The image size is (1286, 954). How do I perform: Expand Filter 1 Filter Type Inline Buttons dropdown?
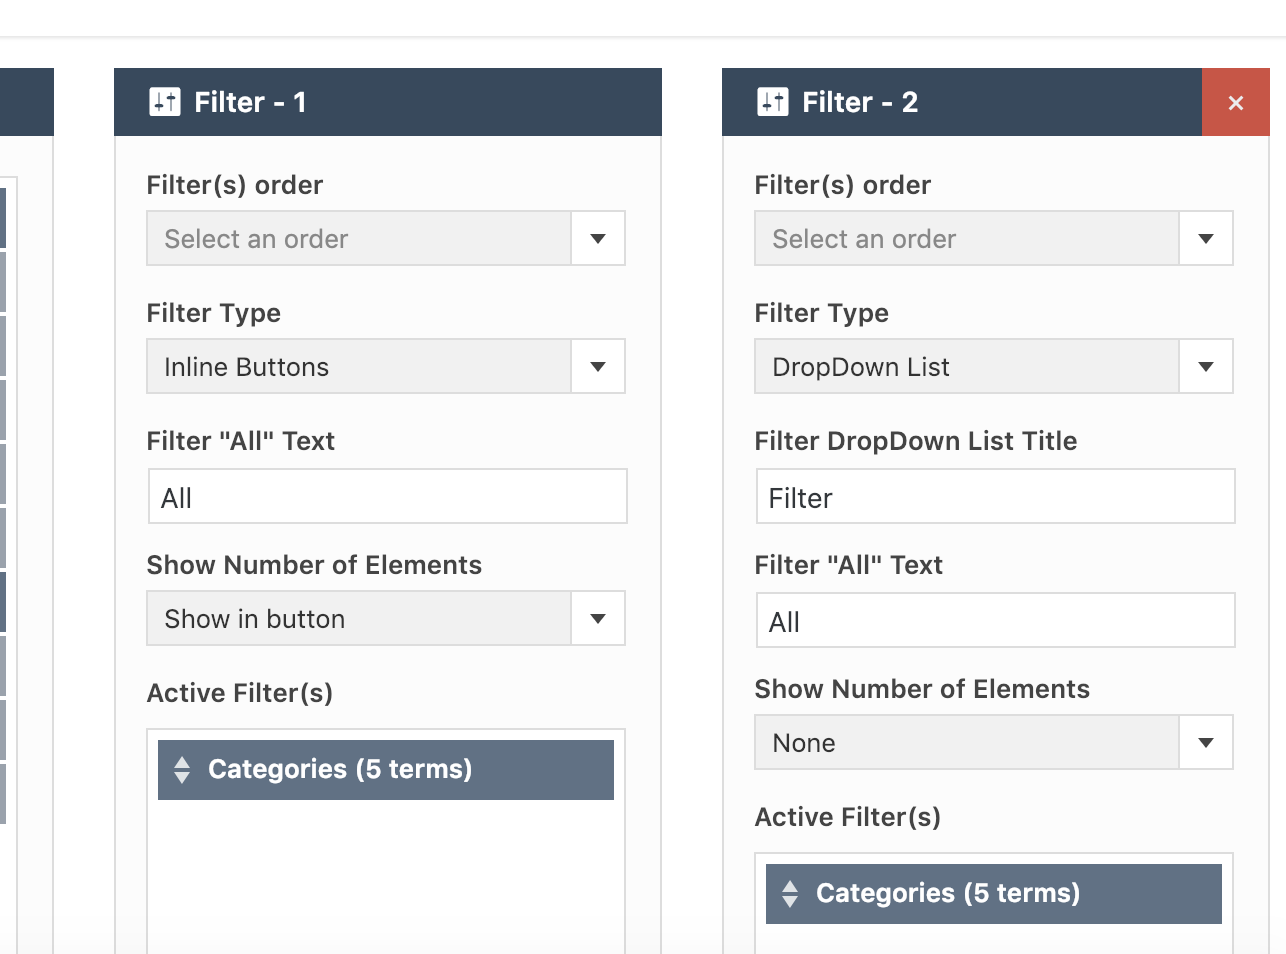385,367
